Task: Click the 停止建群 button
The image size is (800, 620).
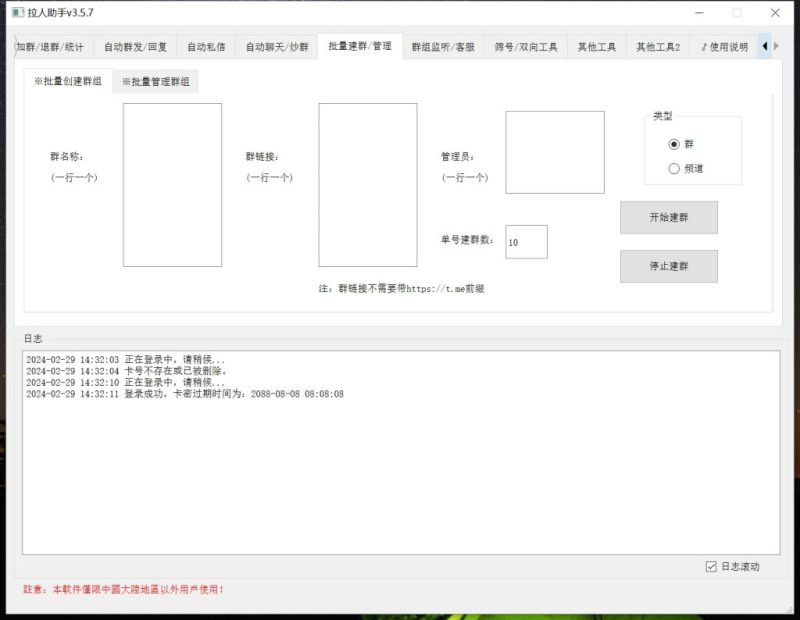Action: pyautogui.click(x=668, y=266)
